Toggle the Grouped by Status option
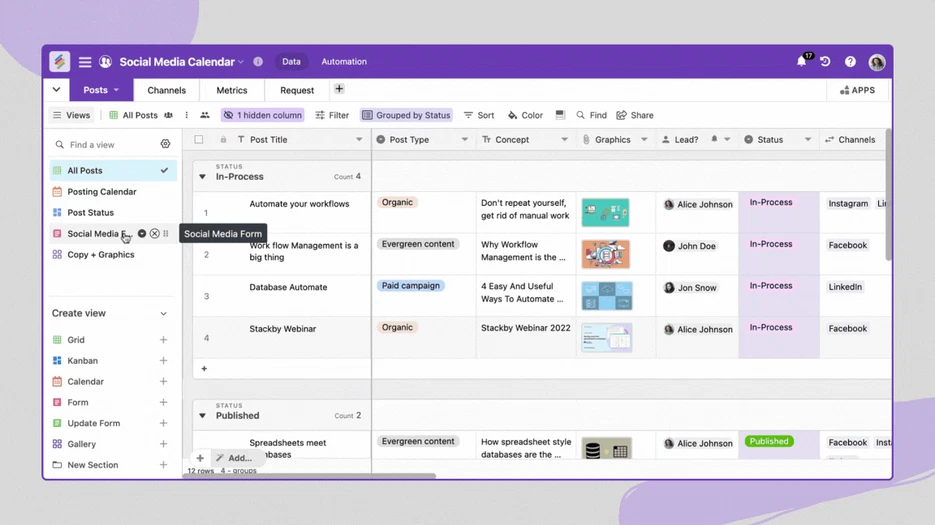 click(x=406, y=115)
